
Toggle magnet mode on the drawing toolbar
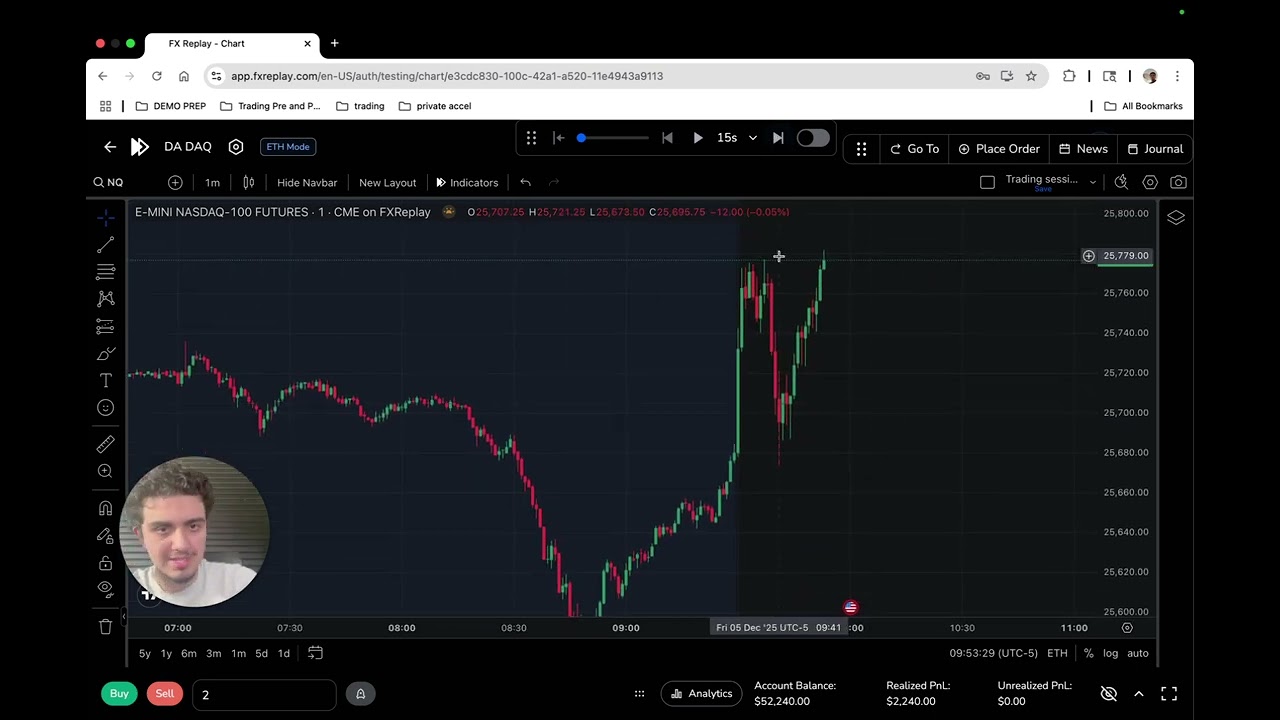(x=105, y=508)
